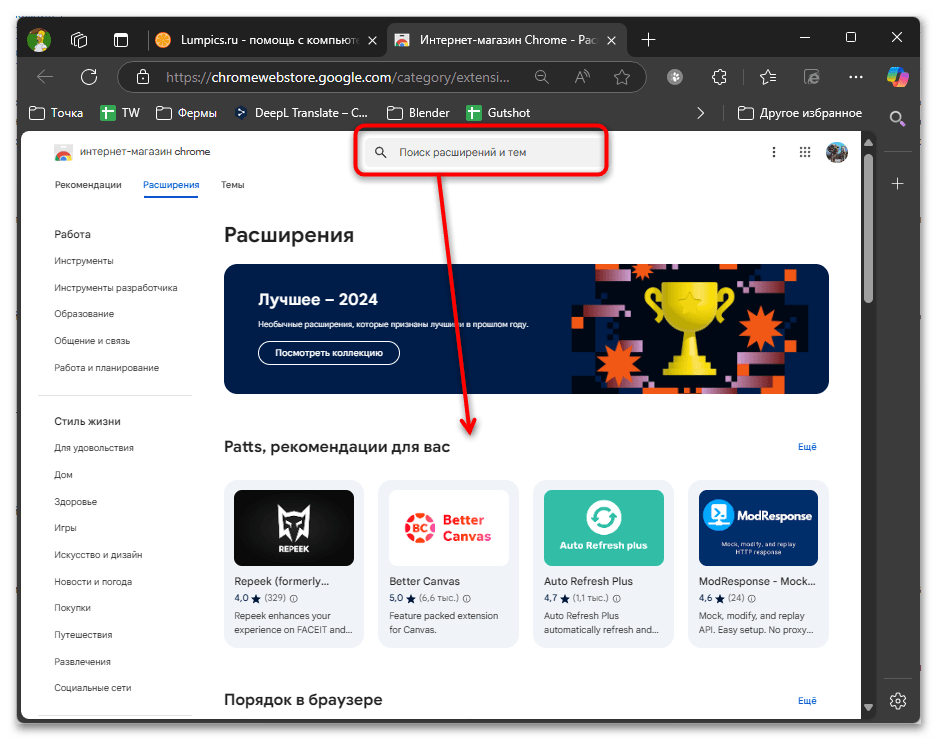Open the Google apps grid
The height and width of the screenshot is (740, 937).
[805, 152]
